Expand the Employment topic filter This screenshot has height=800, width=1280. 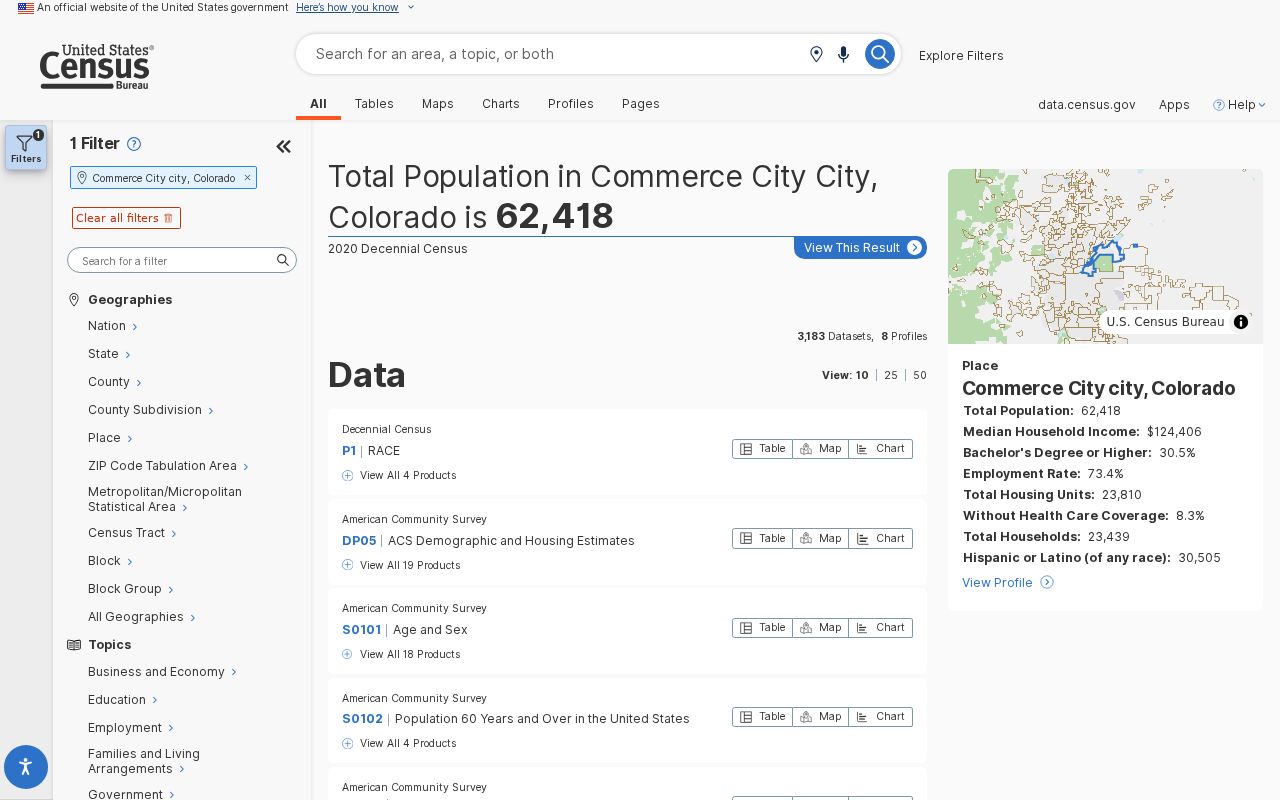point(130,728)
